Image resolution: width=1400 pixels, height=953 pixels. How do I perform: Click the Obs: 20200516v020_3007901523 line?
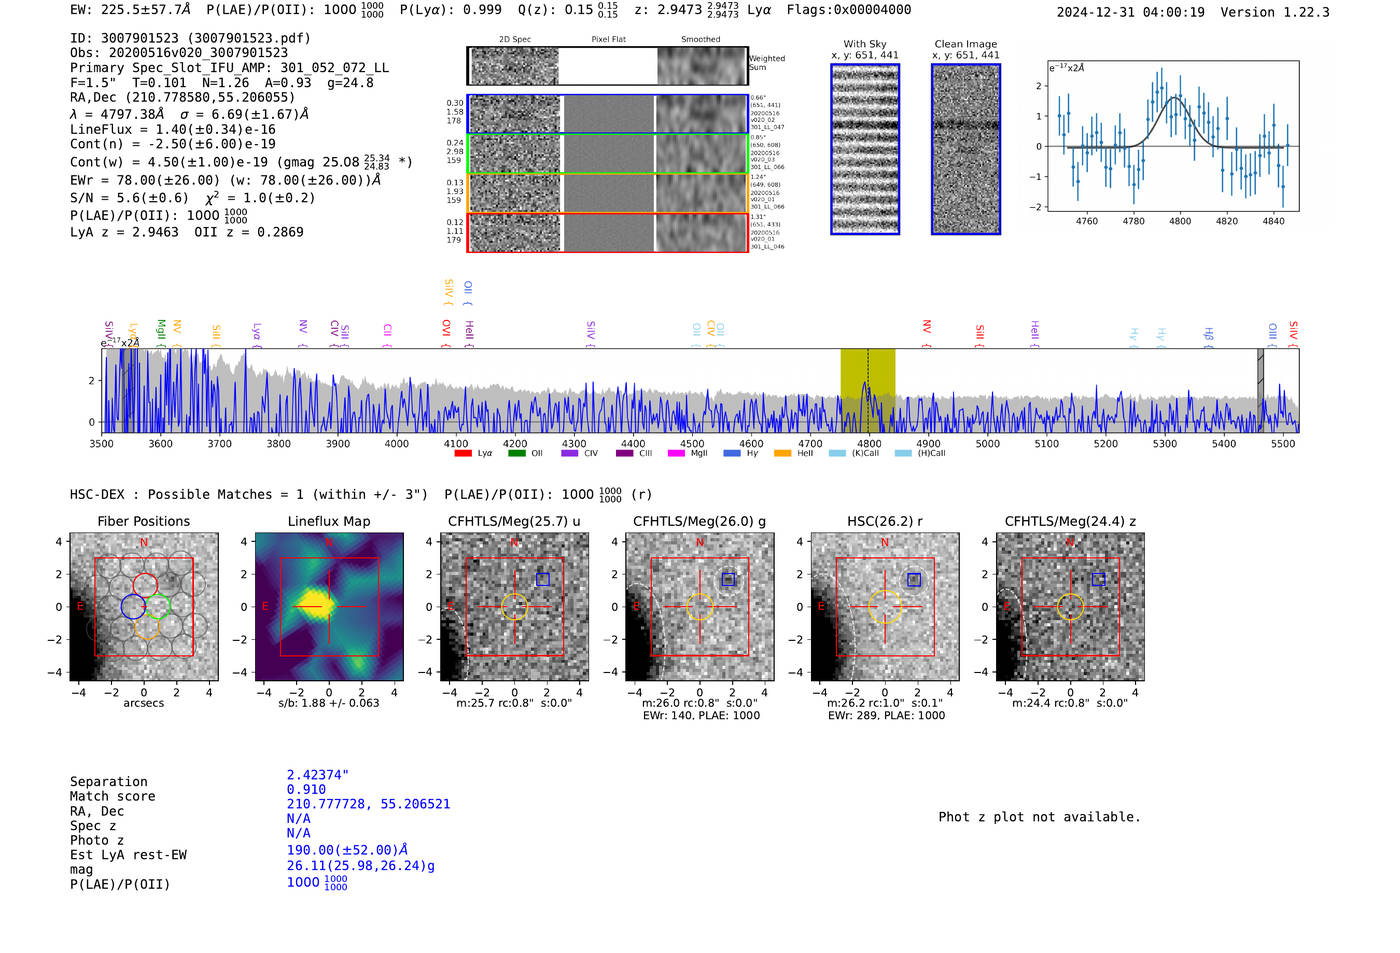point(179,53)
